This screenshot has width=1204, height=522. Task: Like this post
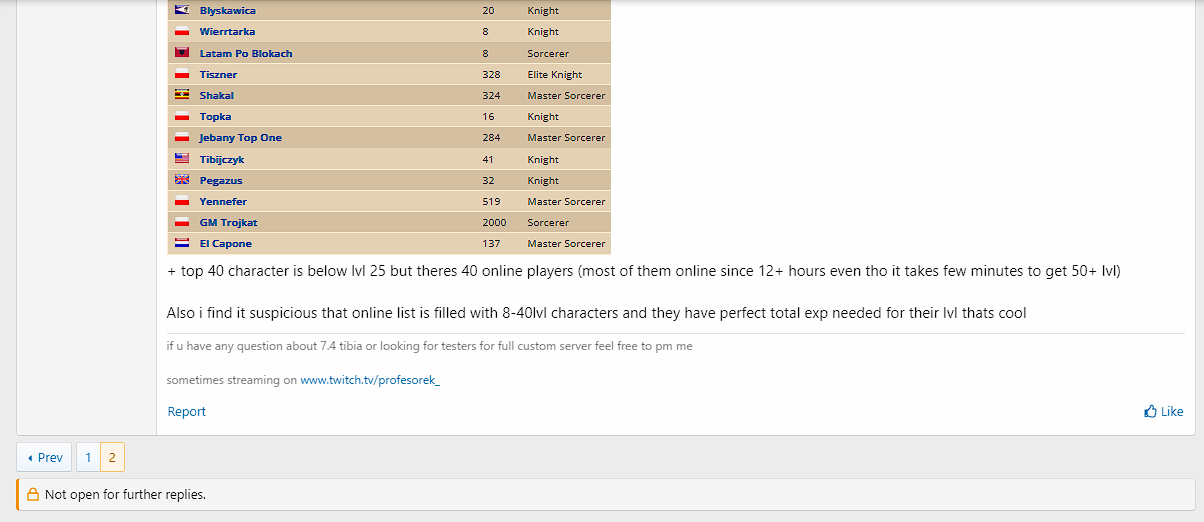click(1163, 411)
